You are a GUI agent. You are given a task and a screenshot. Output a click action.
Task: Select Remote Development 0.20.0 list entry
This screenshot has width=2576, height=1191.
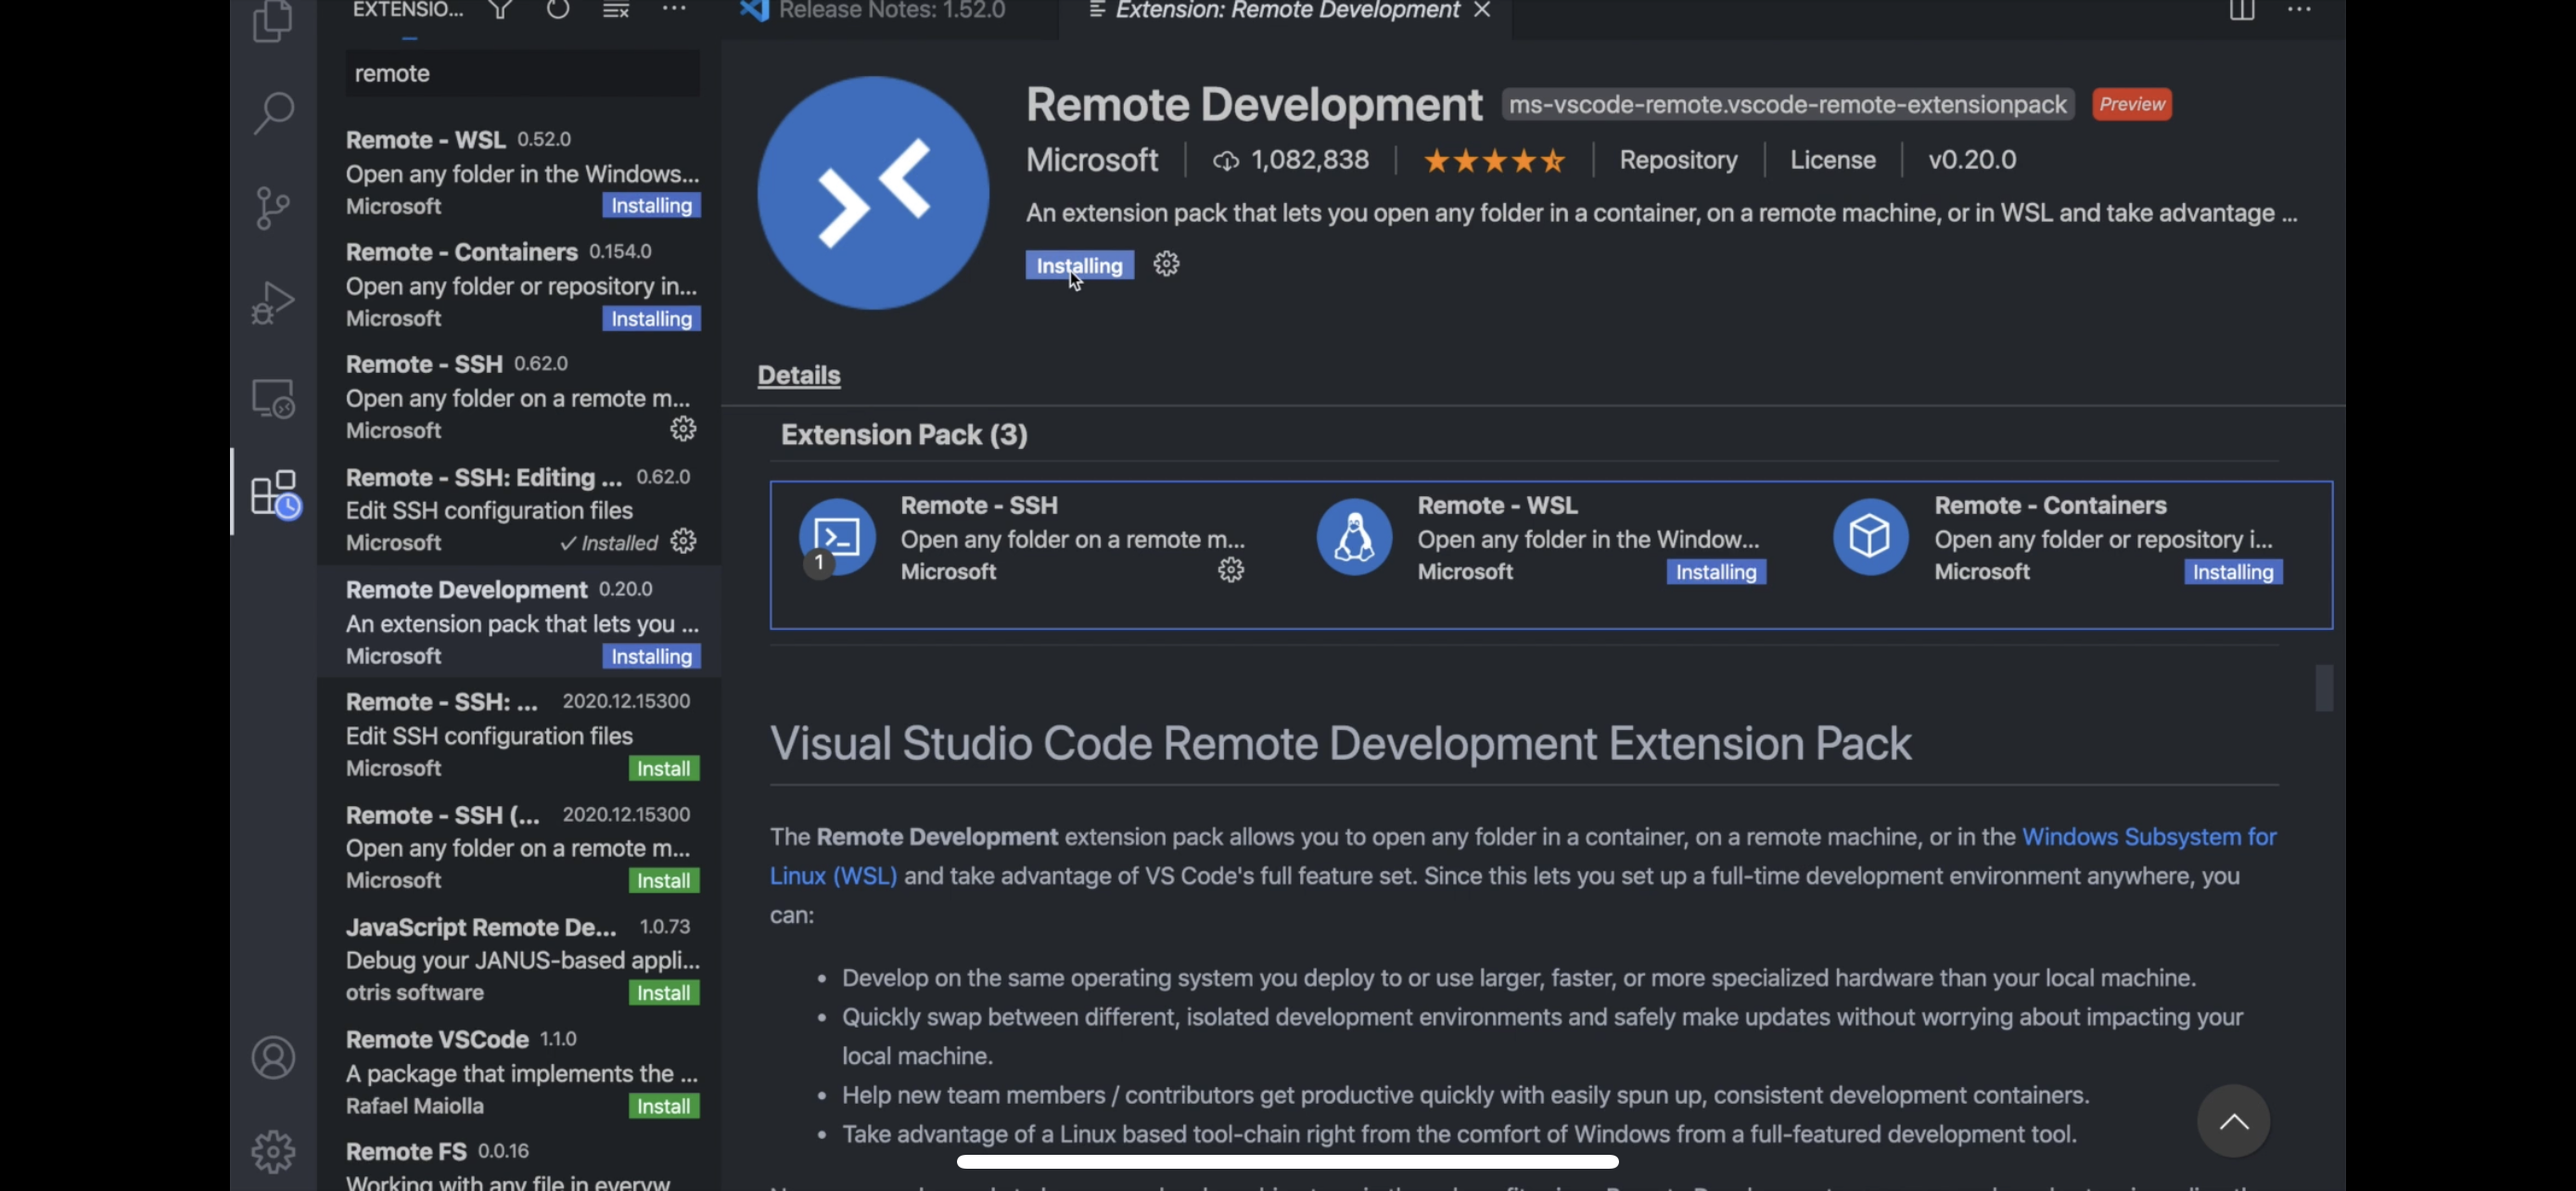tap(519, 622)
